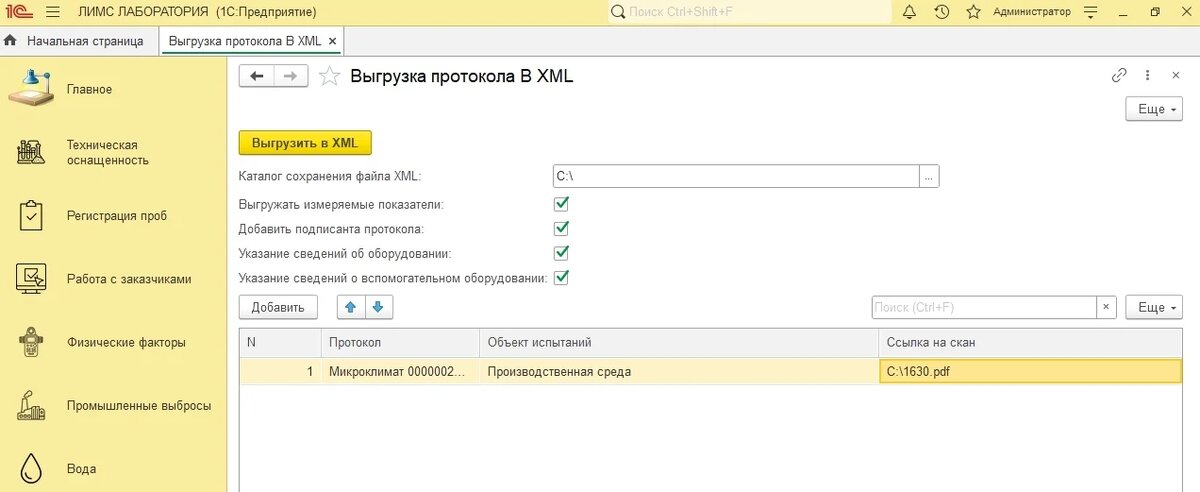Click the Выгрузить в XML button
Screen dimensions: 1200x492
[305, 143]
